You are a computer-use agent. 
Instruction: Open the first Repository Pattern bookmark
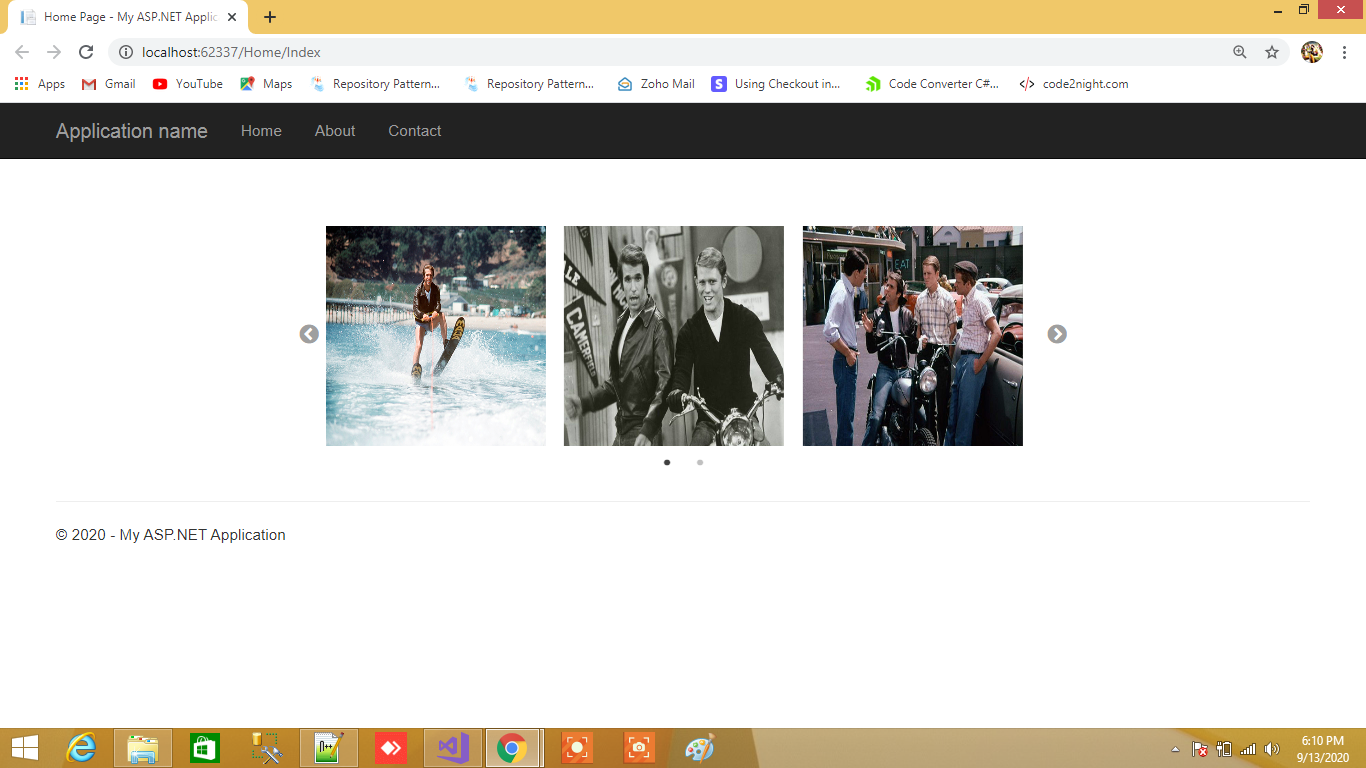click(x=376, y=84)
